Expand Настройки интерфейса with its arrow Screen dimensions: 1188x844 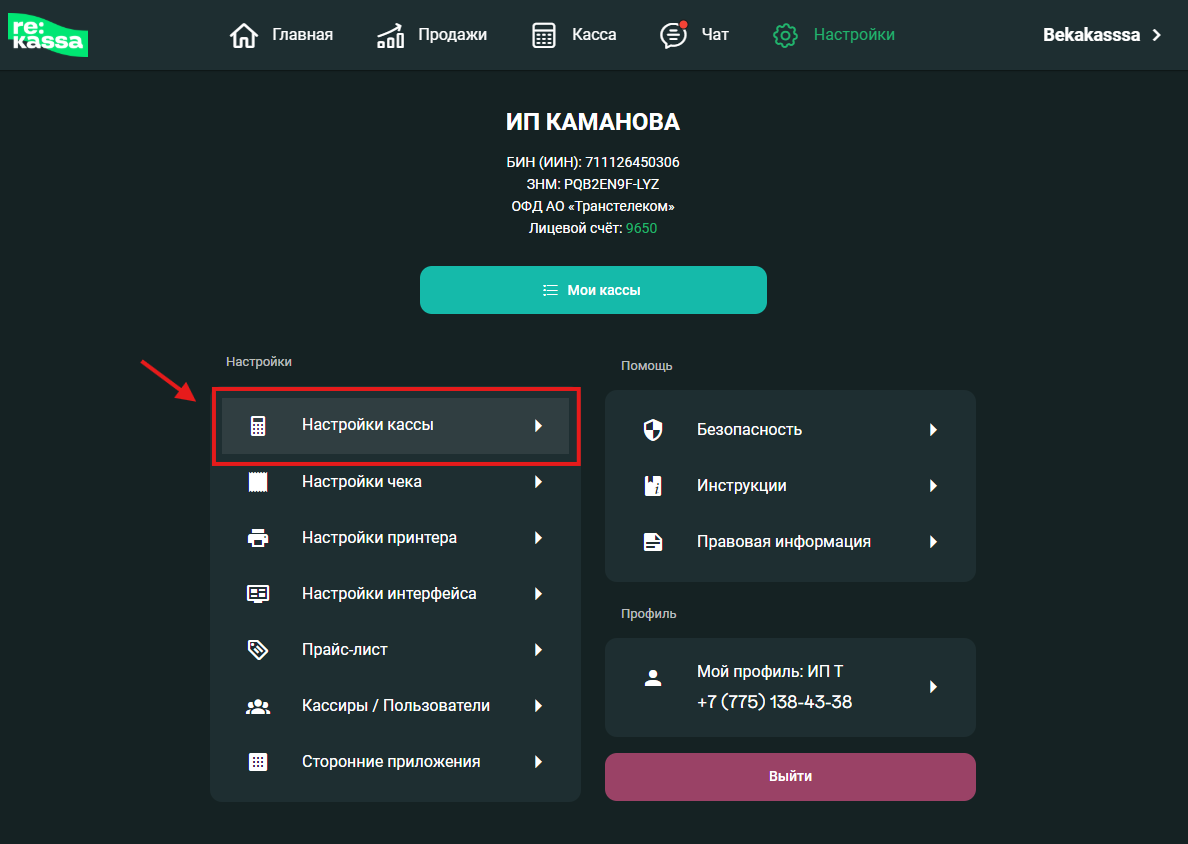click(x=538, y=594)
